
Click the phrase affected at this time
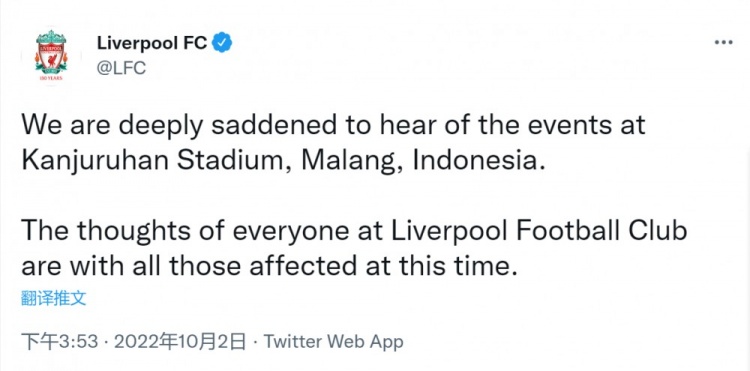pyautogui.click(x=384, y=266)
